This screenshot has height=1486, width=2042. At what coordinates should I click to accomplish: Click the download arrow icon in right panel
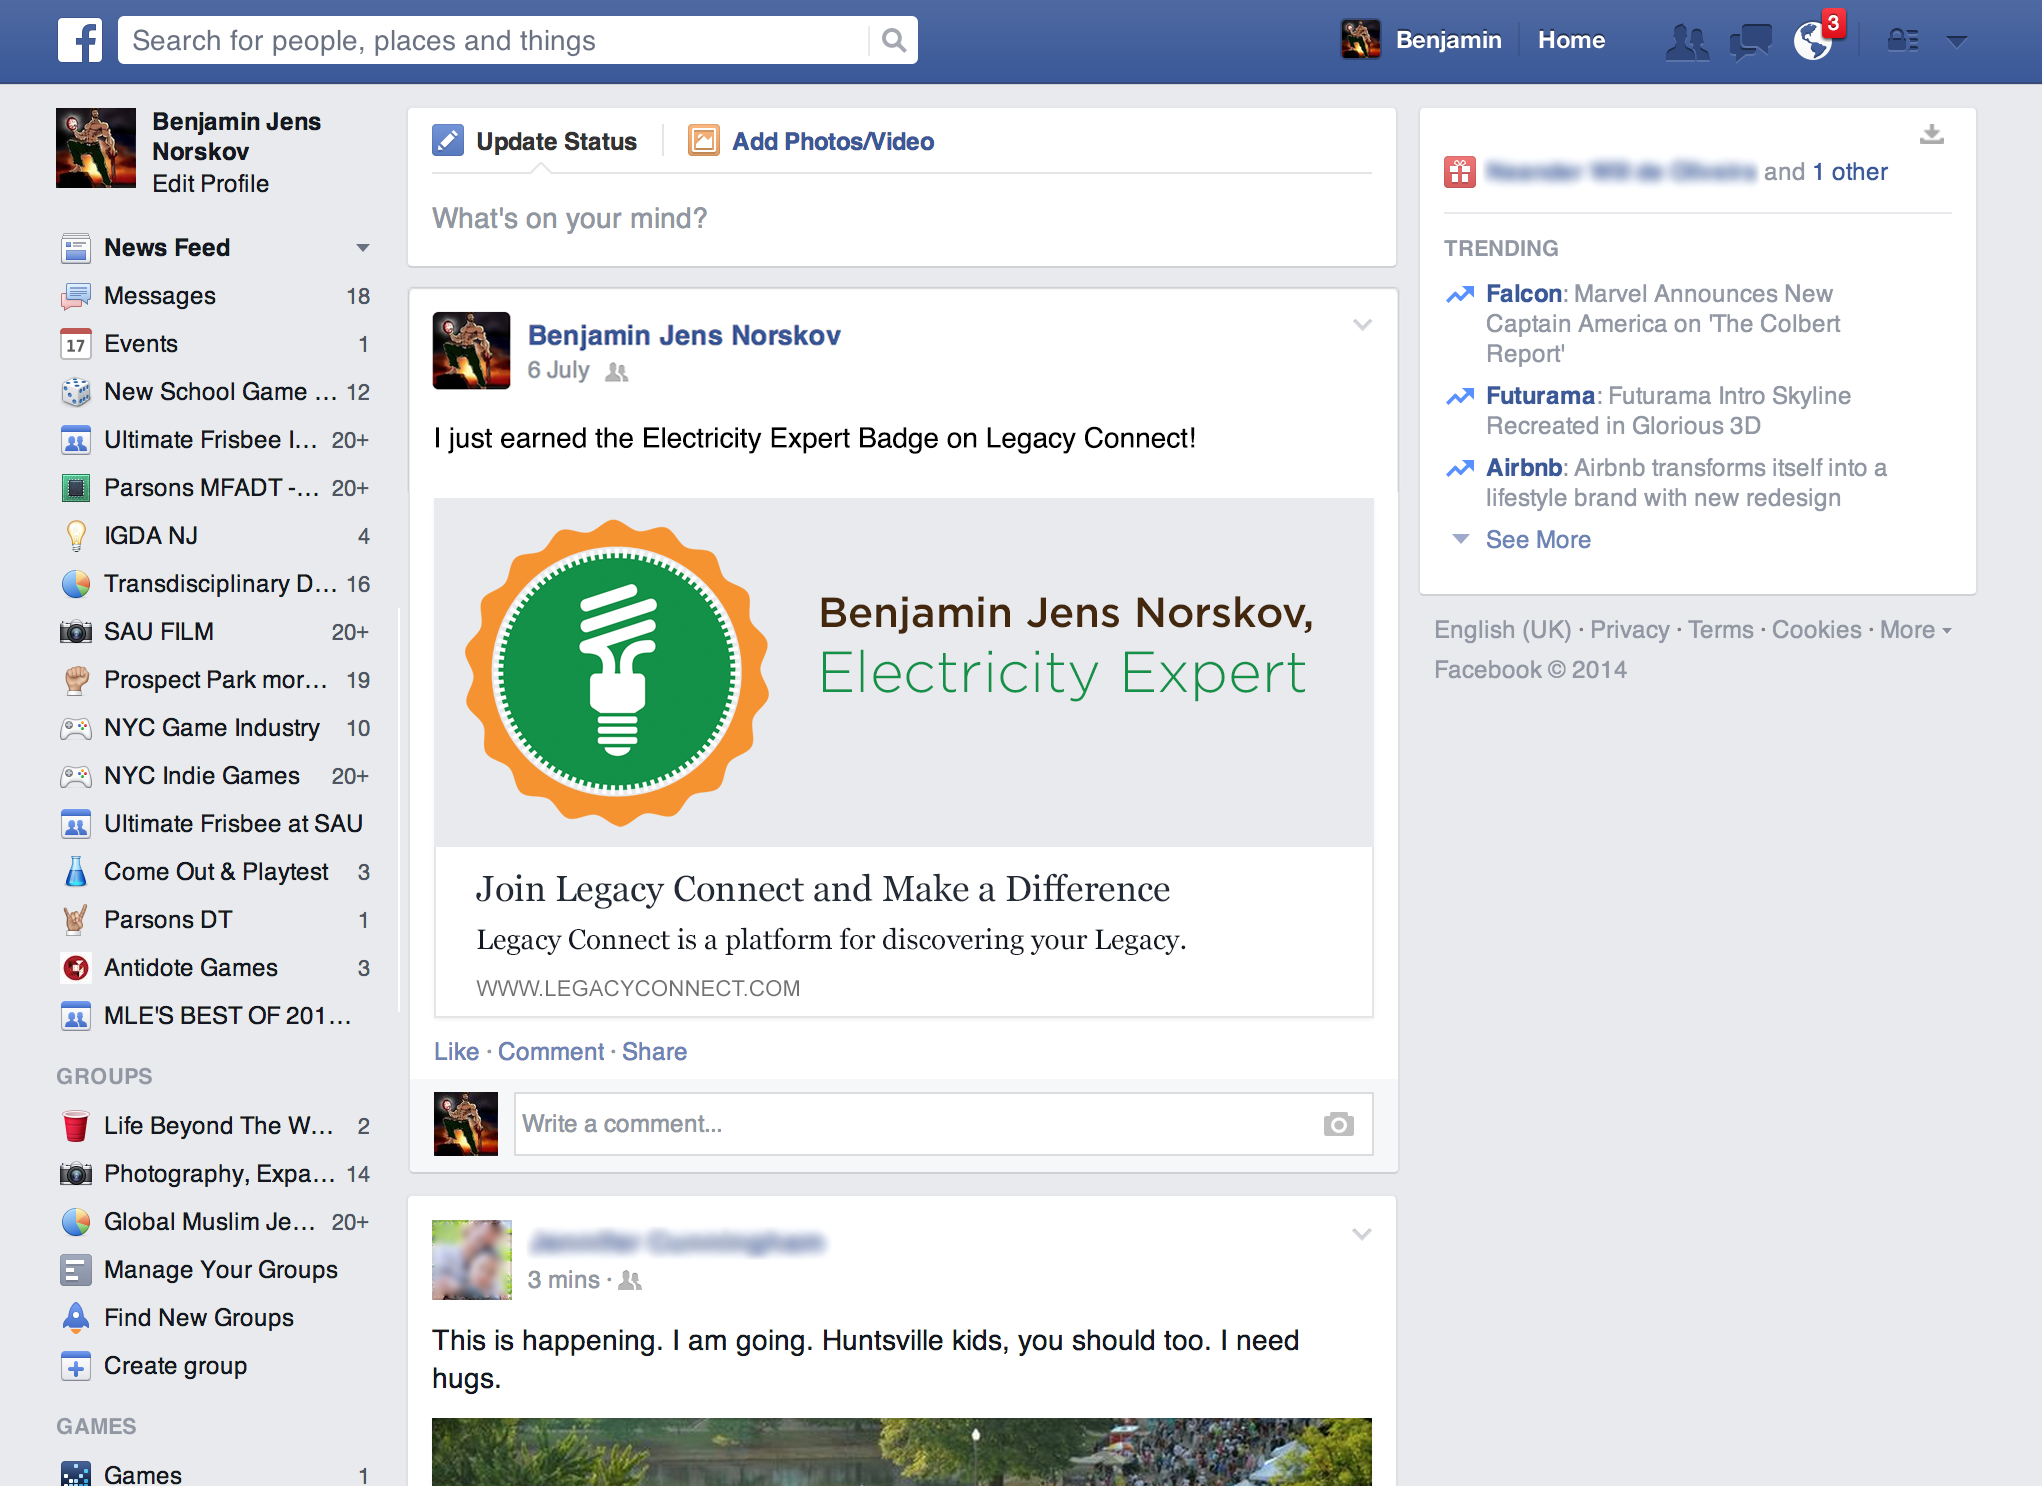pyautogui.click(x=1932, y=134)
